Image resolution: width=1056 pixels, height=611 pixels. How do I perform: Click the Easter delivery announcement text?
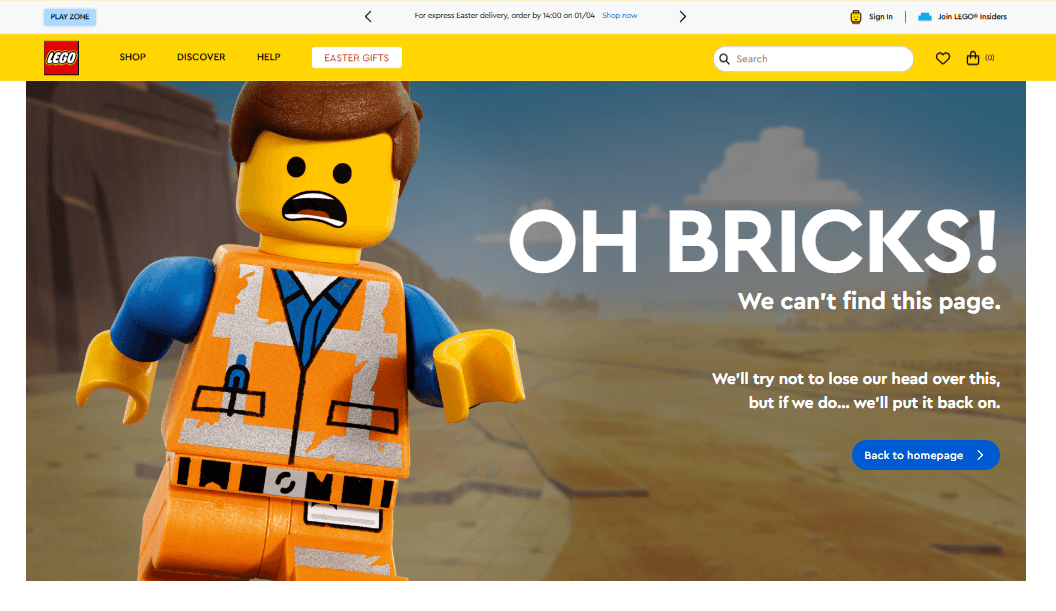point(504,15)
